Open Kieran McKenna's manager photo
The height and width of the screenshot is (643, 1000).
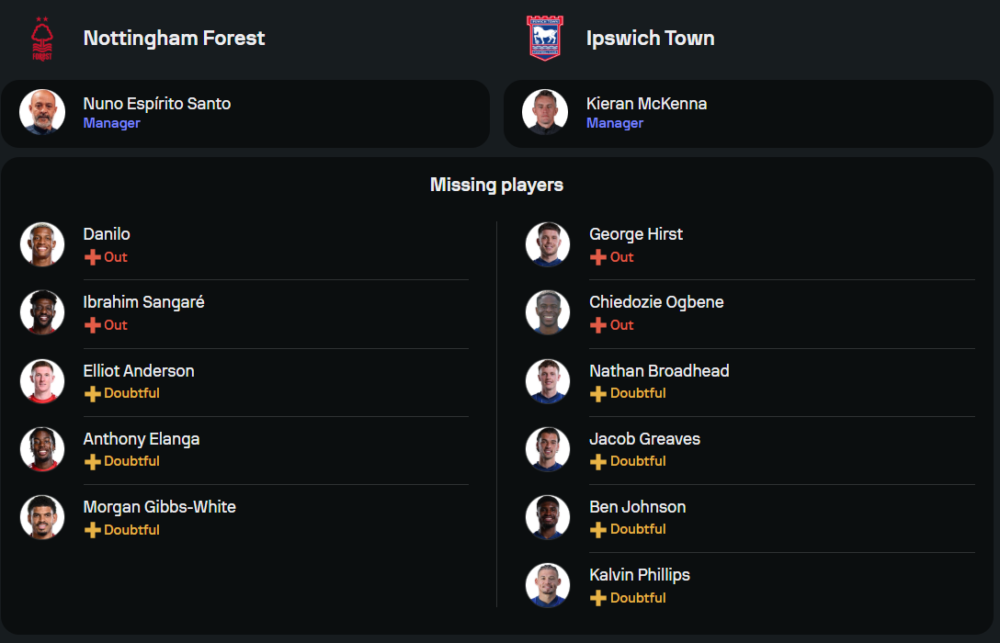click(545, 112)
